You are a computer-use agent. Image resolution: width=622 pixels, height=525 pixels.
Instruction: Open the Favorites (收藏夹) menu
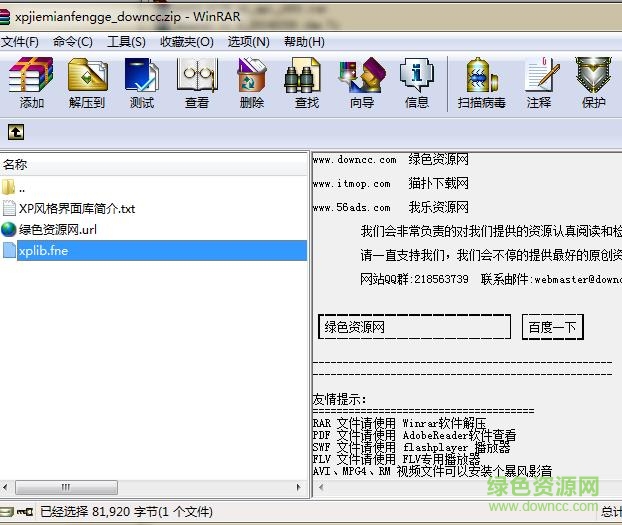(x=187, y=42)
